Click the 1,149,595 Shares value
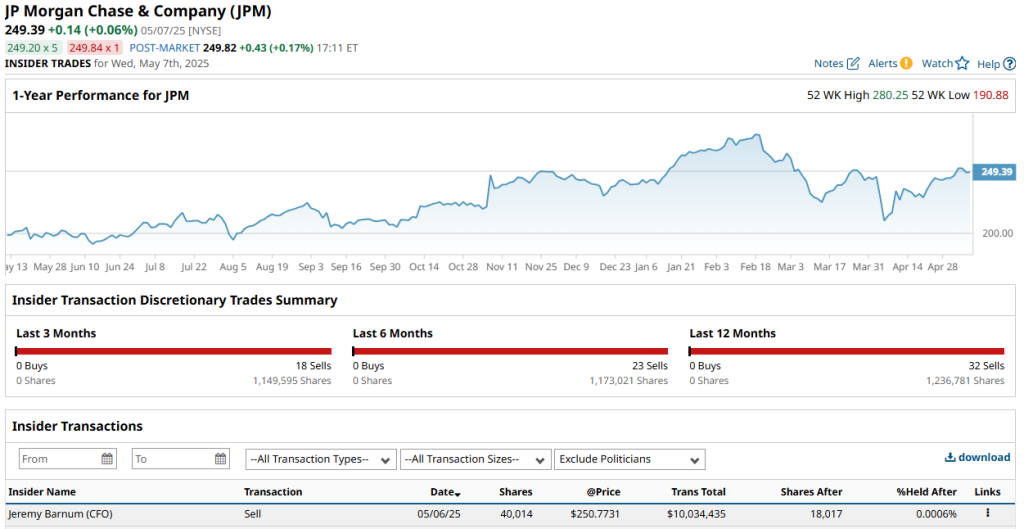The image size is (1024, 529). [292, 381]
